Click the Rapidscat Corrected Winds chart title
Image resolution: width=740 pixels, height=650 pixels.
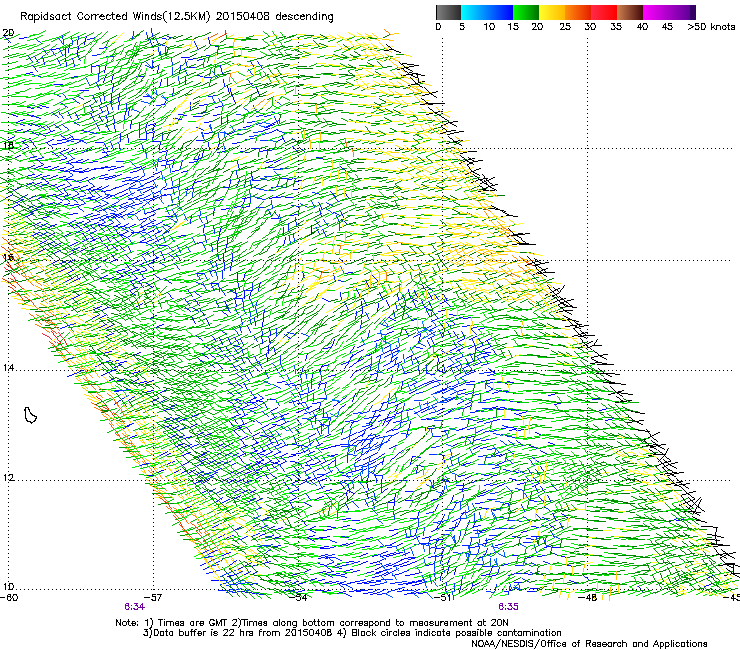tap(177, 17)
